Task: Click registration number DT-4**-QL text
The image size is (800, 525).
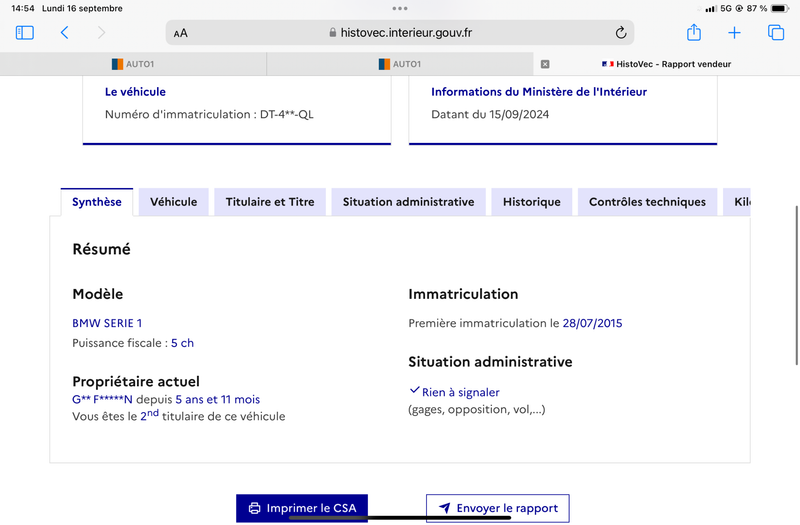Action: (287, 114)
